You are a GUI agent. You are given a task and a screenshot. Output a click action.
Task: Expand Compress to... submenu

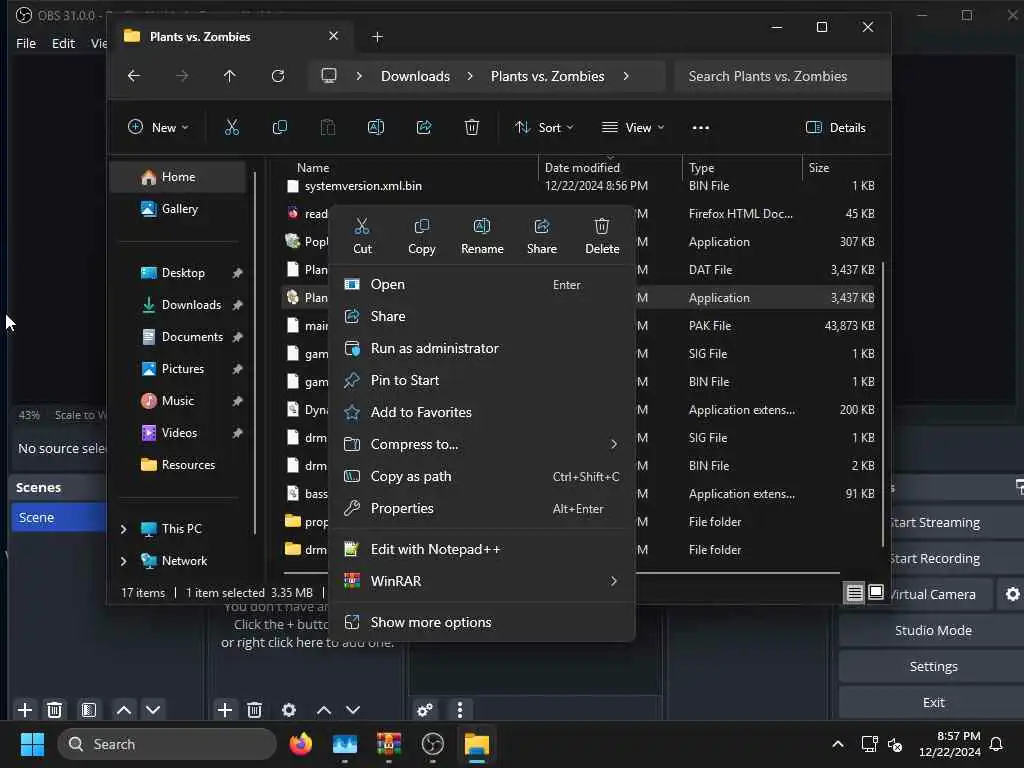tap(482, 445)
